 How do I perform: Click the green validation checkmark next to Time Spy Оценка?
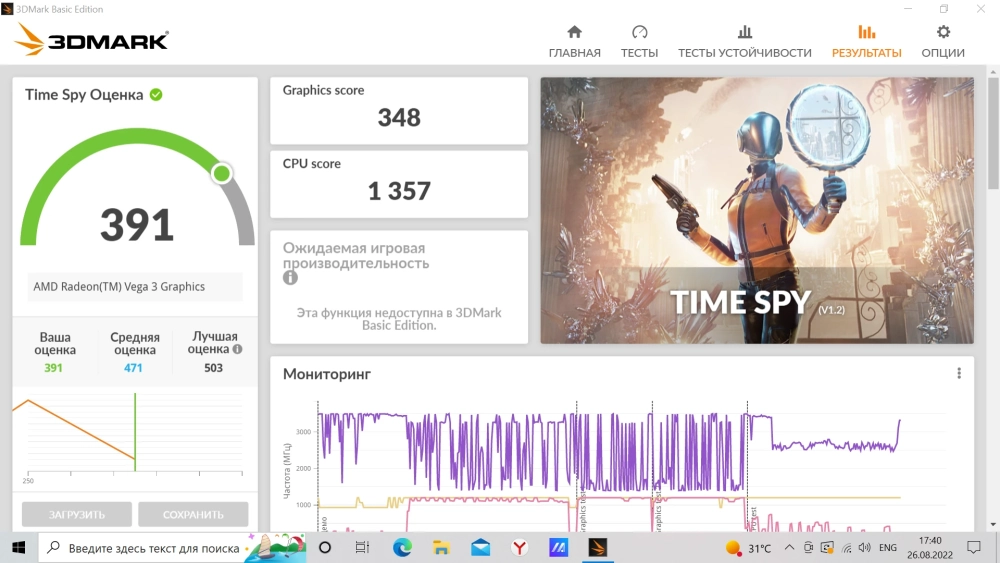(156, 95)
